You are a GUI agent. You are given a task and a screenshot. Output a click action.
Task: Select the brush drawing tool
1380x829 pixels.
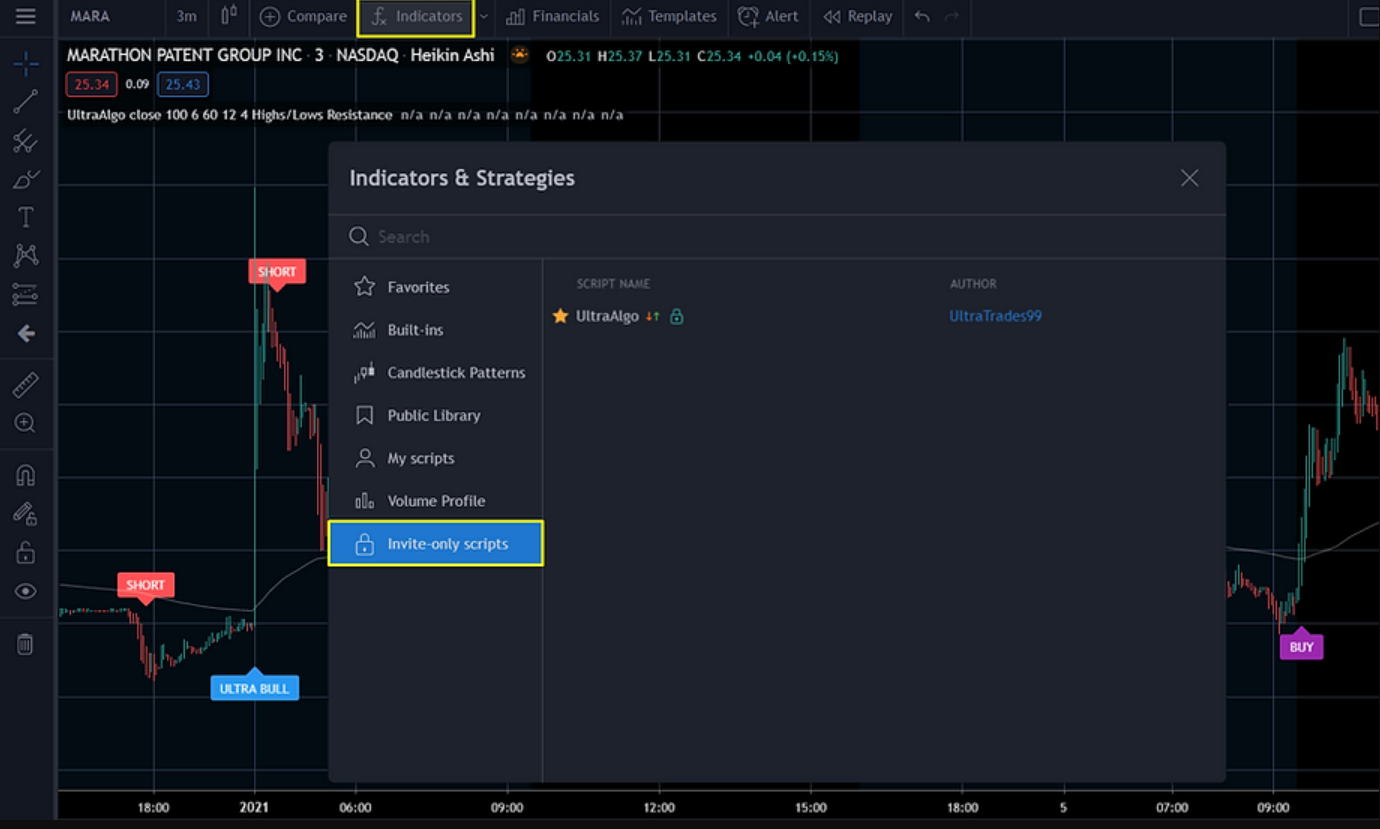pyautogui.click(x=26, y=180)
